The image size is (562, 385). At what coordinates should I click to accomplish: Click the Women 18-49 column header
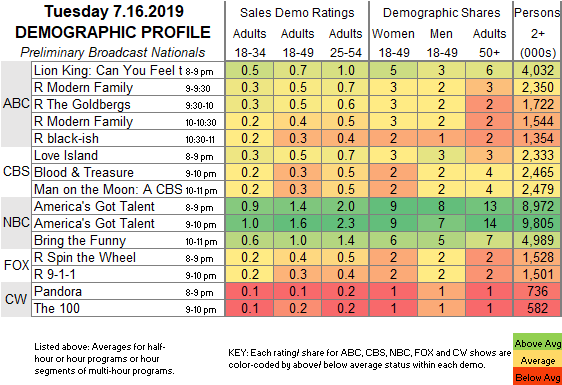pos(394,43)
